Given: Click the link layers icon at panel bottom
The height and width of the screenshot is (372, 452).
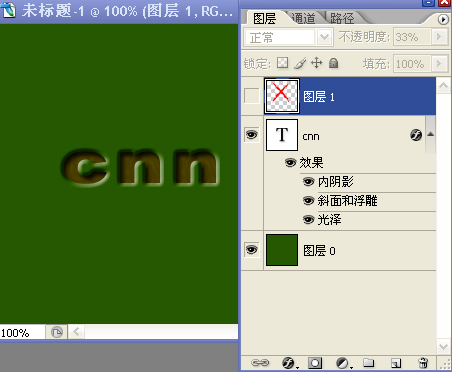Looking at the screenshot, I should click(260, 362).
